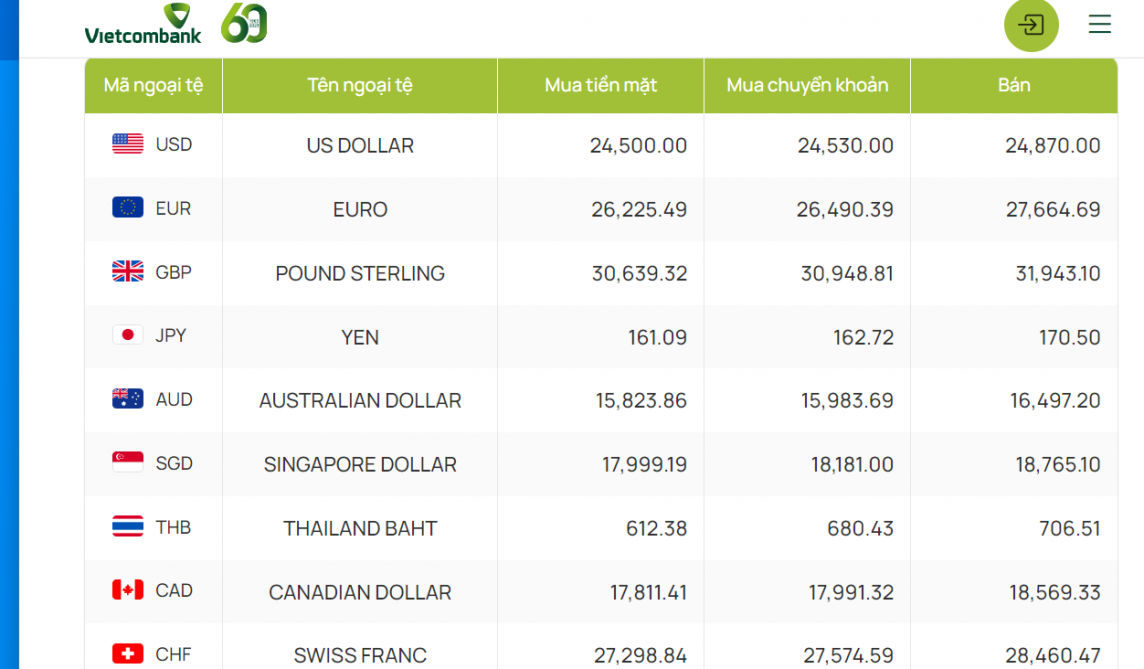This screenshot has height=669, width=1144.
Task: Click the Japan flag icon
Action: click(x=128, y=335)
